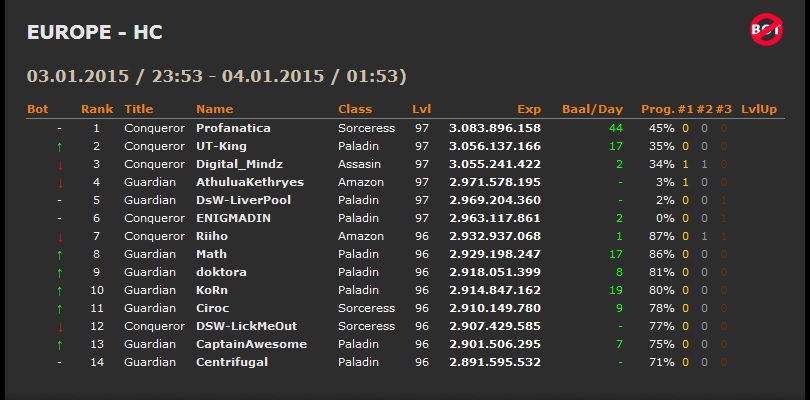Click the red down arrow beside AthuluaKethryes
Image resolution: width=810 pixels, height=400 pixels.
click(60, 183)
